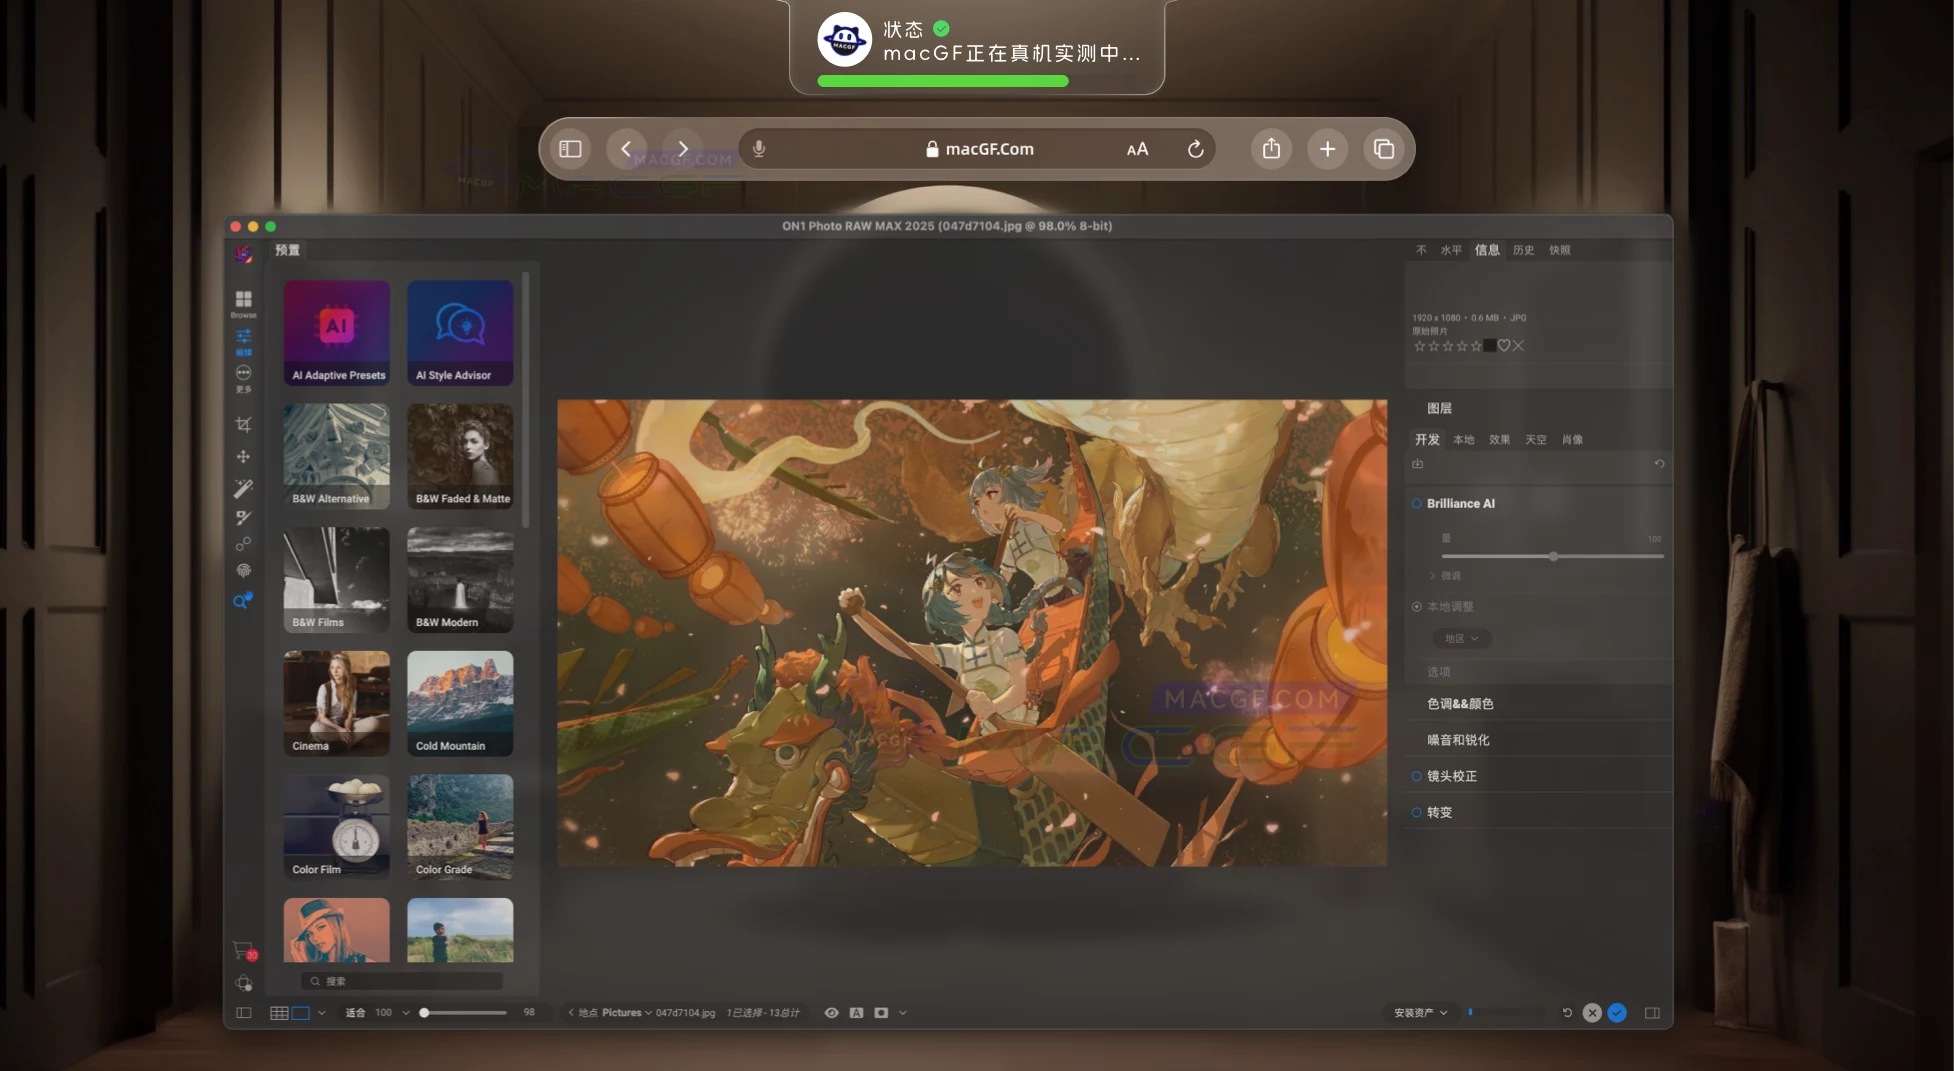Select the Move/Transform tool
This screenshot has height=1071, width=1954.
pyautogui.click(x=243, y=457)
